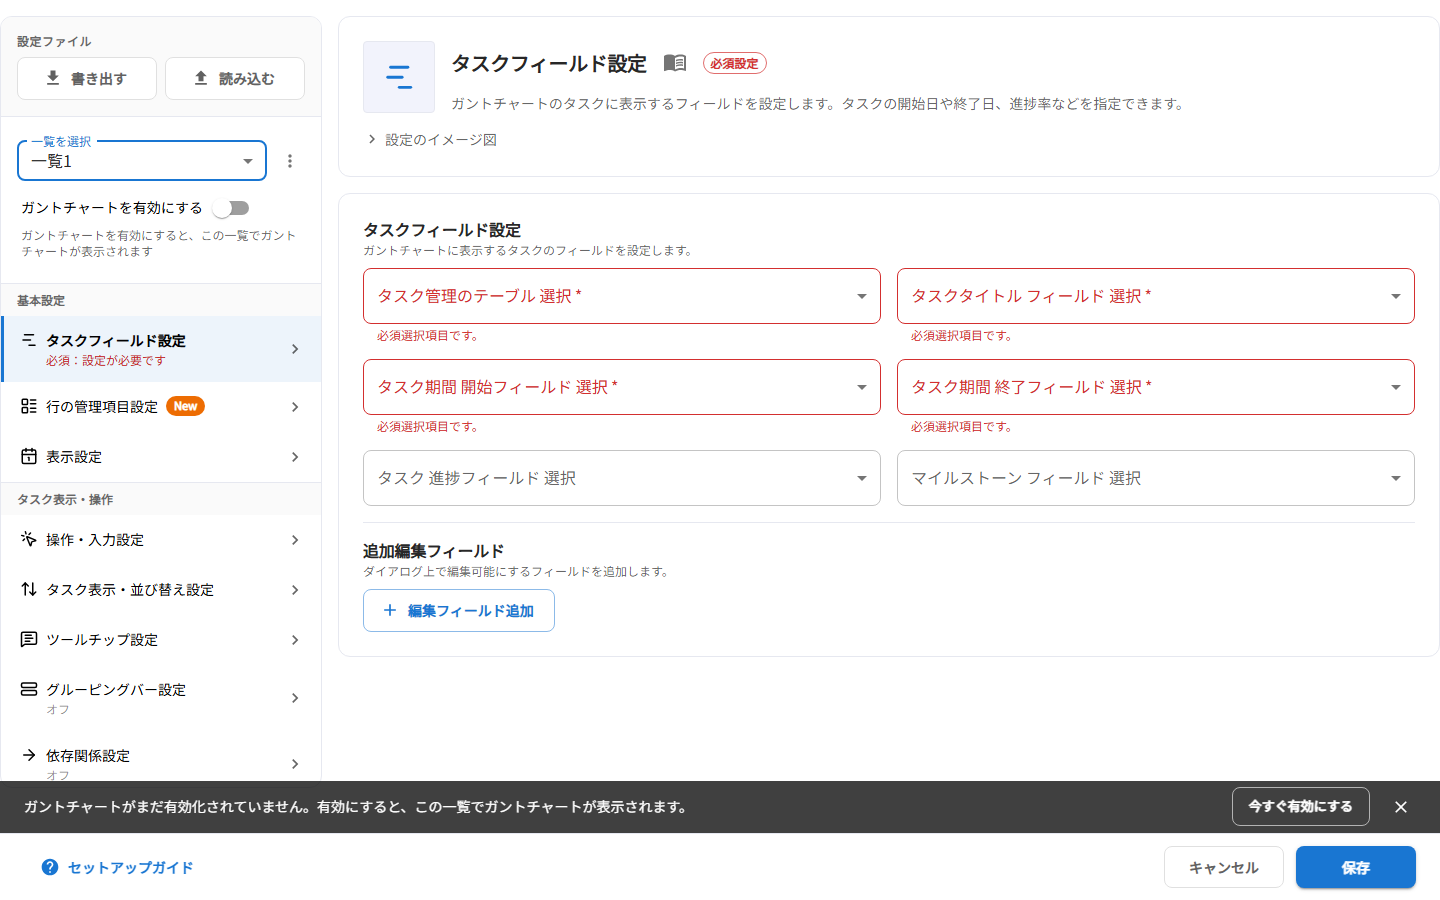This screenshot has height=900, width=1440.
Task: Click the 読み込む import button
Action: point(235,78)
